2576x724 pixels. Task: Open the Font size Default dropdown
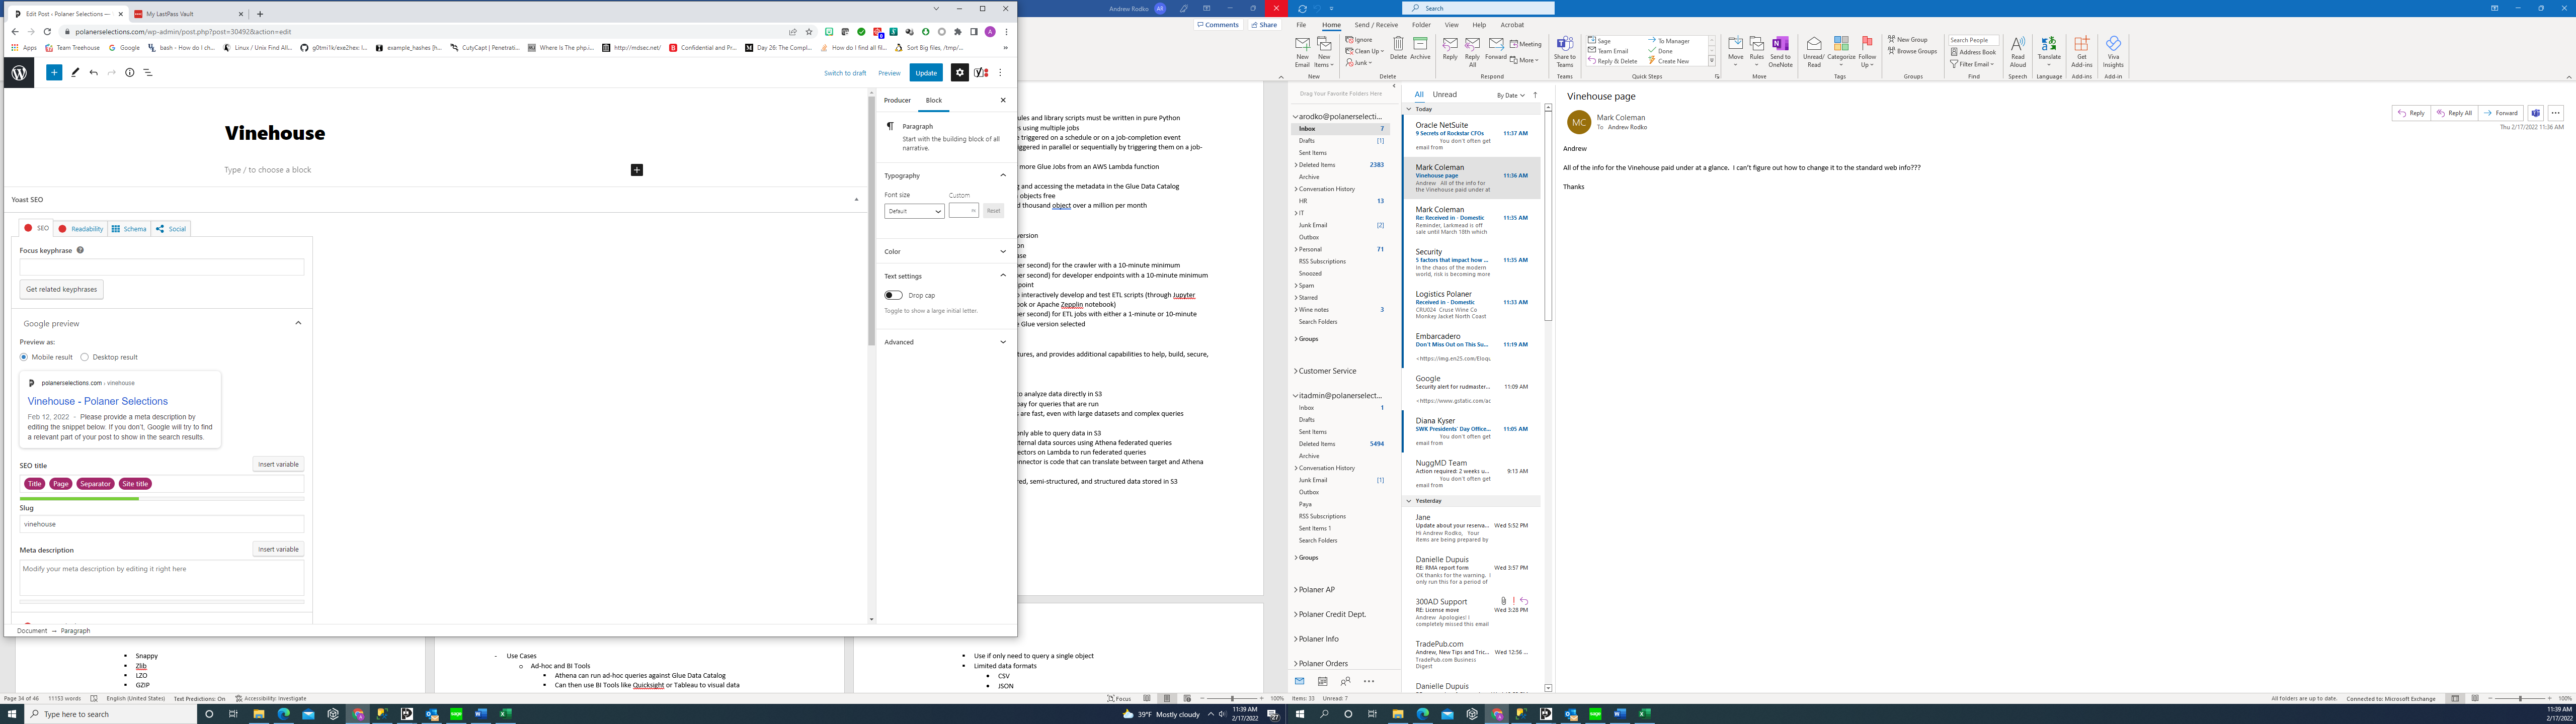[x=914, y=211]
